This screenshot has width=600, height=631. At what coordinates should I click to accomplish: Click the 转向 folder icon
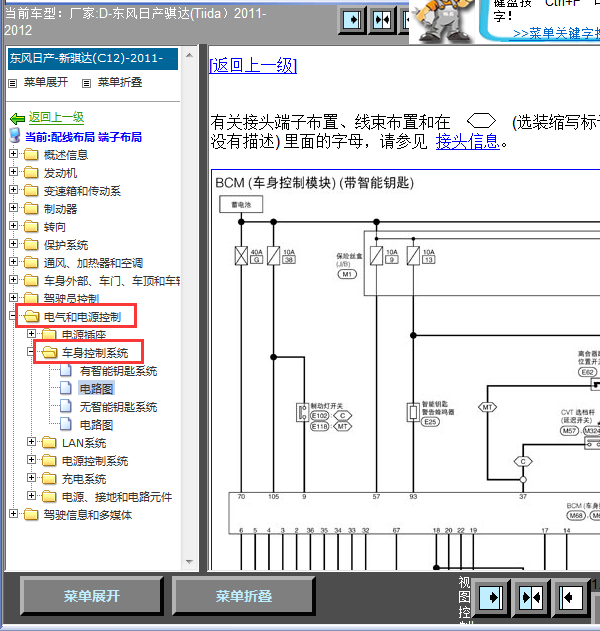pos(31,227)
